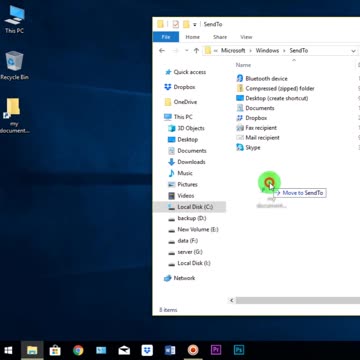Viewport: 360px width, 360px height.
Task: Click the Documents icon in the file list
Action: (240, 108)
